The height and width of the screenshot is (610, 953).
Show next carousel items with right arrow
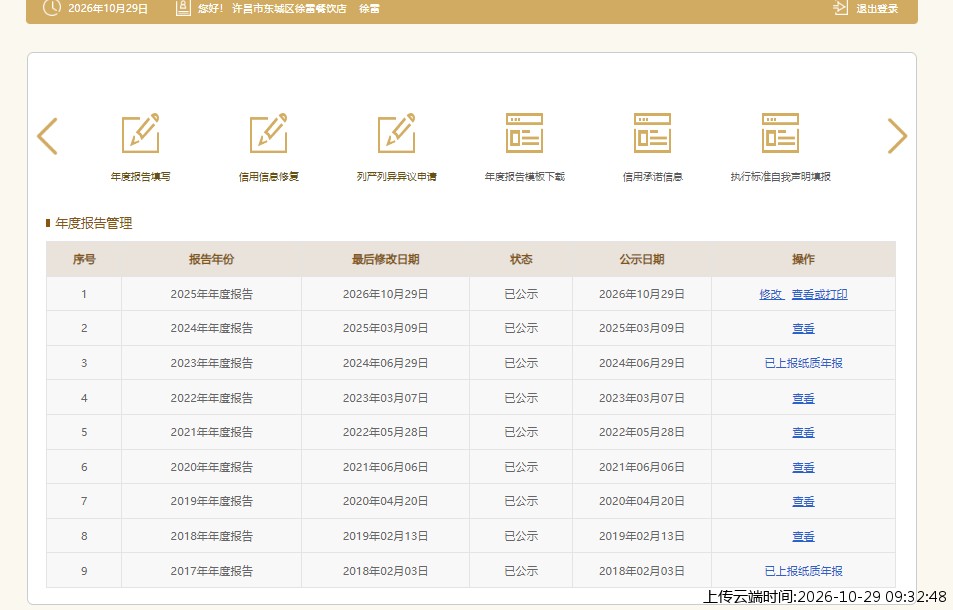pyautogui.click(x=897, y=135)
